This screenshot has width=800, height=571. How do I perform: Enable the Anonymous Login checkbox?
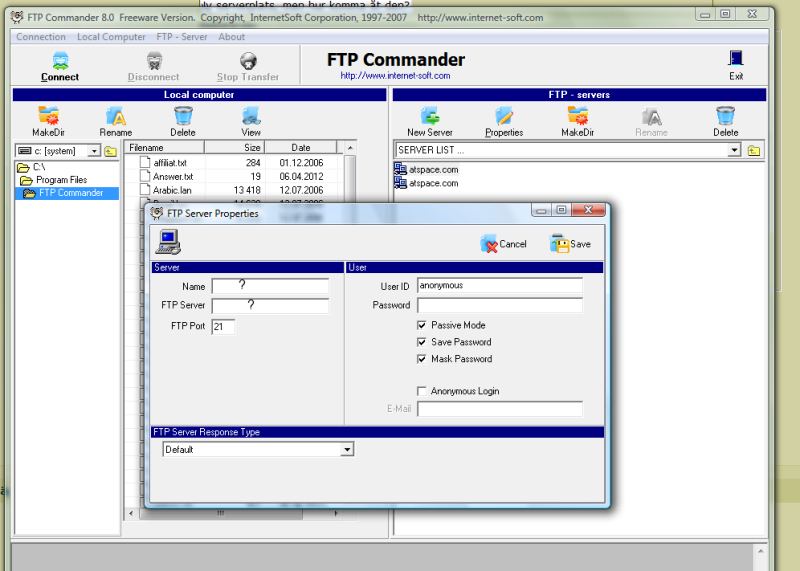click(421, 391)
